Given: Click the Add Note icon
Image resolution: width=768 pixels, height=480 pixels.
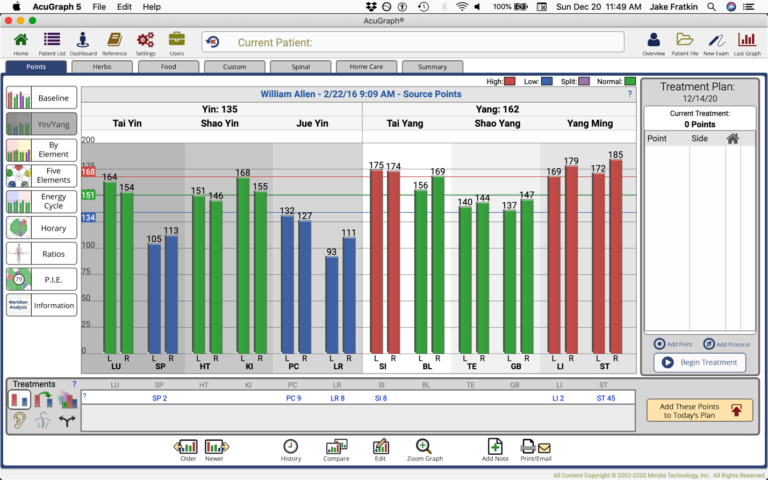Looking at the screenshot, I should click(x=495, y=450).
